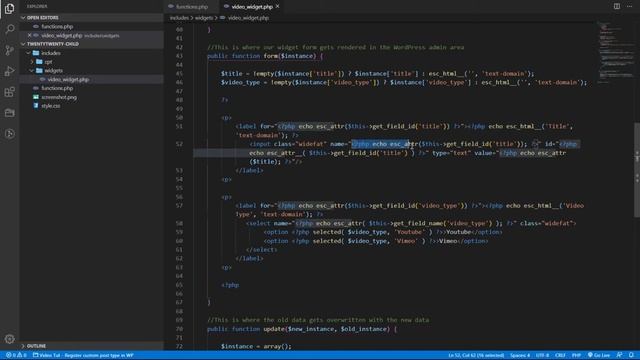The width and height of the screenshot is (640, 360).
Task: Open the Search view in the activity bar
Action: [x=9, y=29]
